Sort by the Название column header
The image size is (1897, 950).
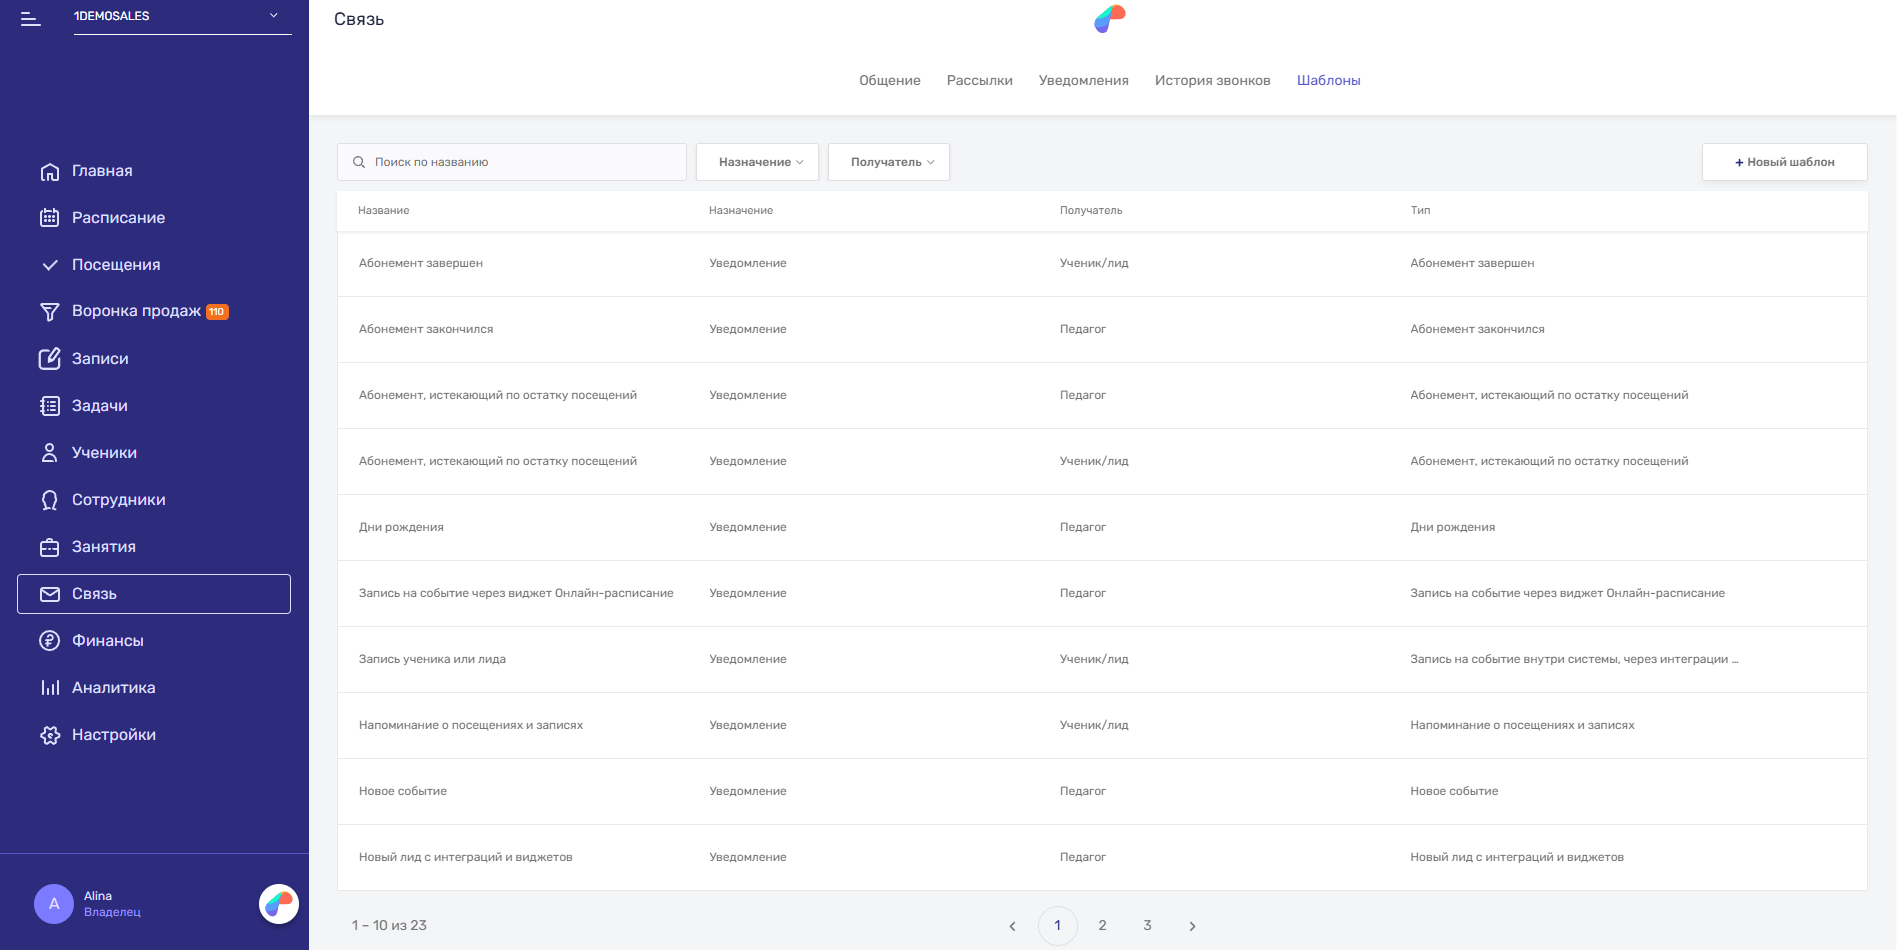point(384,210)
